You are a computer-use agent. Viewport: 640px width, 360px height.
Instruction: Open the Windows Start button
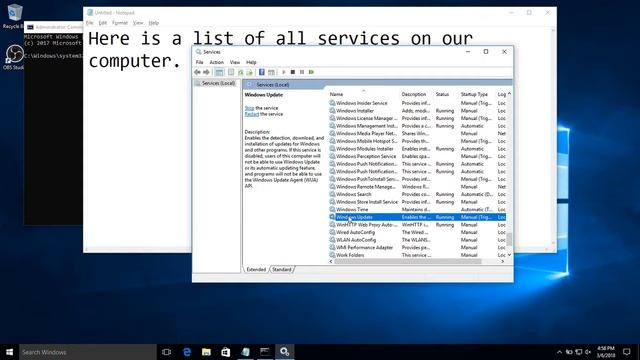pos(9,352)
